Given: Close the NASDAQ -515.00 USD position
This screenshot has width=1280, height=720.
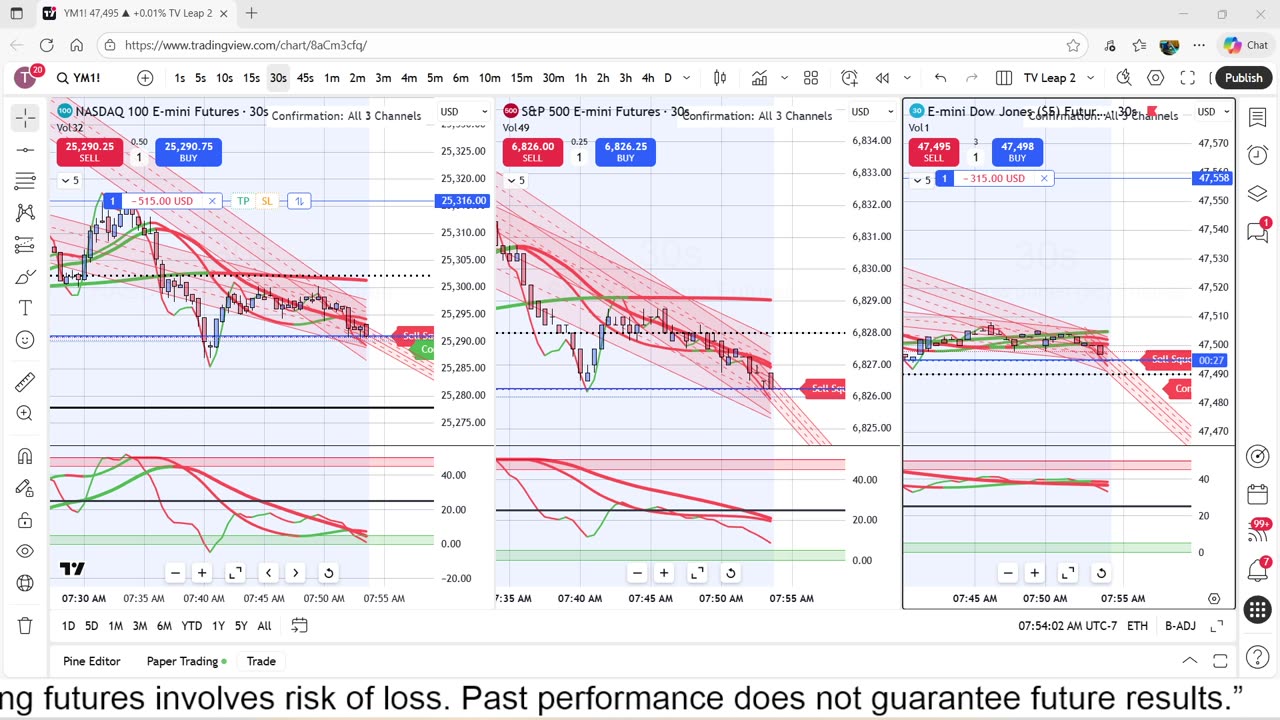Looking at the screenshot, I should pyautogui.click(x=212, y=201).
